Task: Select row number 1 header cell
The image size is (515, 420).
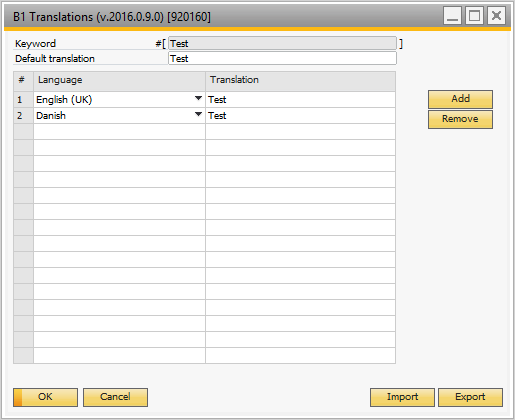Action: (23, 99)
